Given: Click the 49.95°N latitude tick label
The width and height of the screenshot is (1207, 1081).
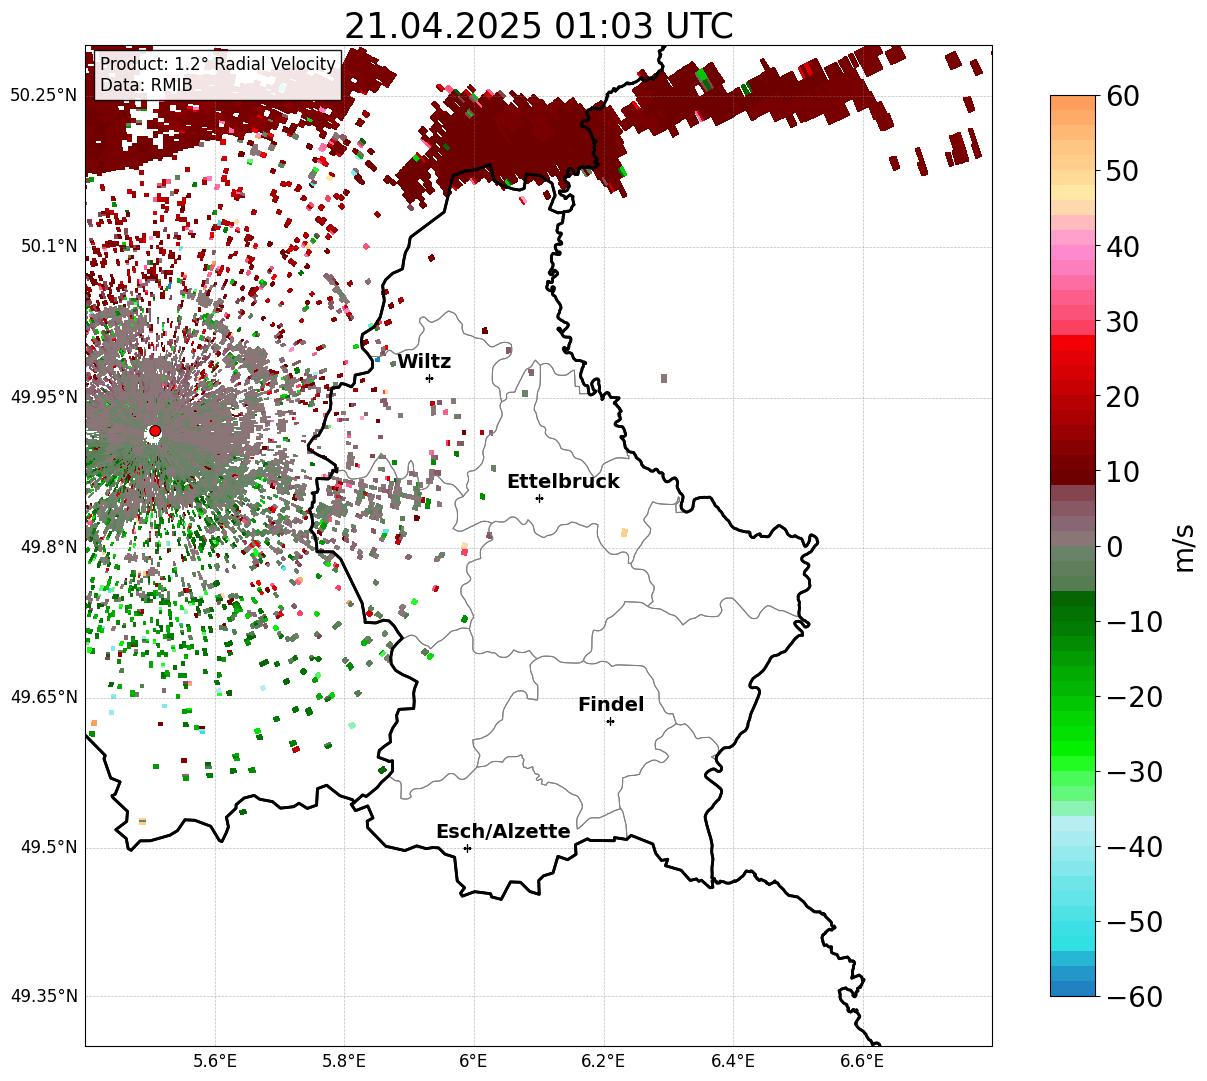Looking at the screenshot, I should pyautogui.click(x=43, y=397).
